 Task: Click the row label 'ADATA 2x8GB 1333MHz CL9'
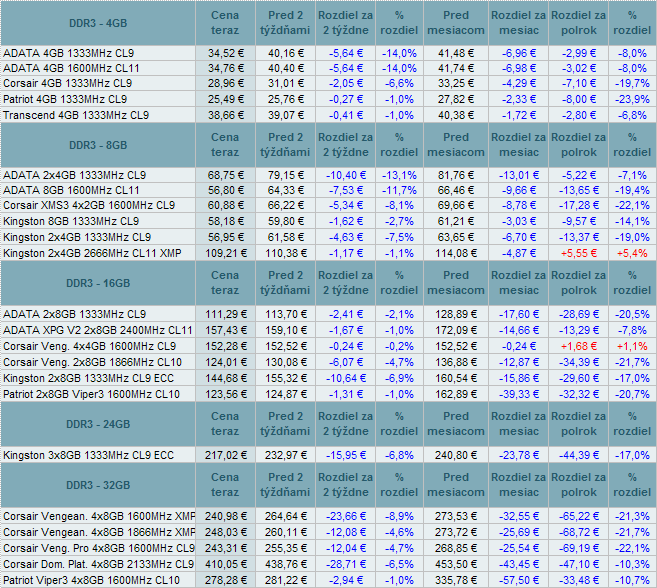(75, 314)
